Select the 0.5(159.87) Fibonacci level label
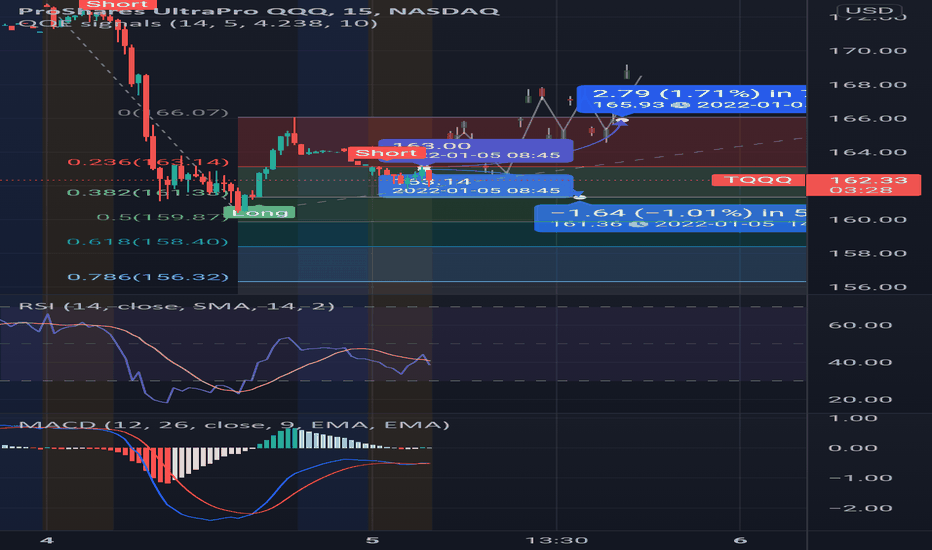Viewport: 932px width, 550px height. pos(162,216)
